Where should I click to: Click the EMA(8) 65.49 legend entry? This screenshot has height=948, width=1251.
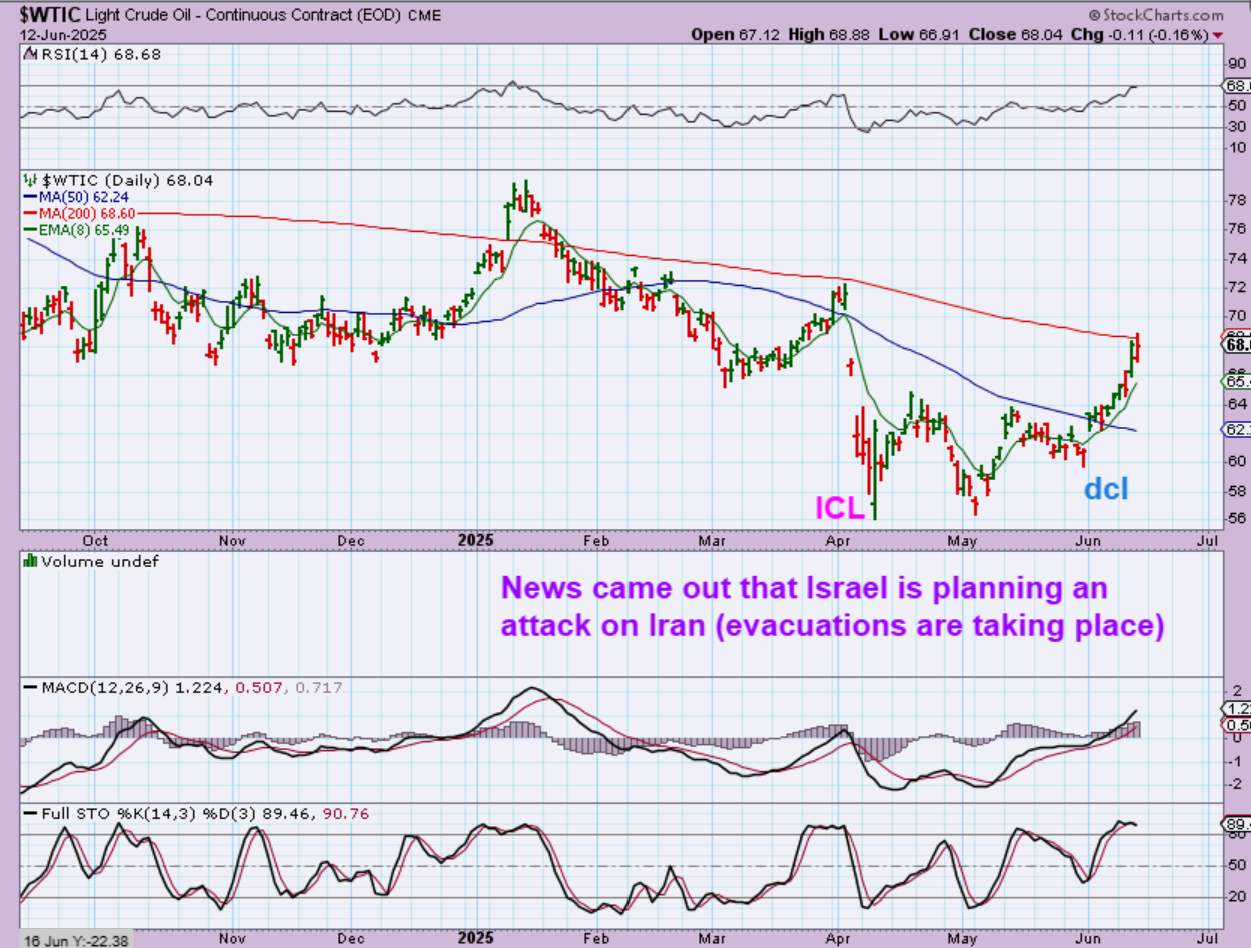click(84, 229)
